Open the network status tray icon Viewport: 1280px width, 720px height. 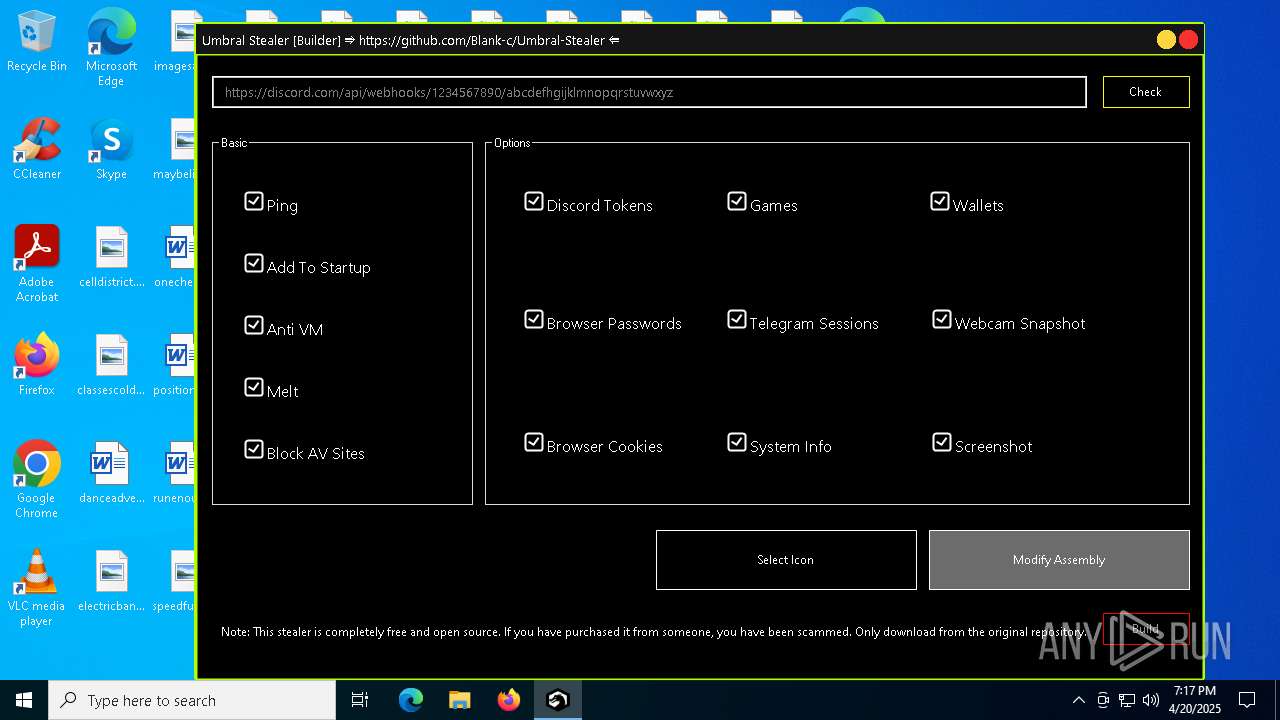[x=1127, y=700]
